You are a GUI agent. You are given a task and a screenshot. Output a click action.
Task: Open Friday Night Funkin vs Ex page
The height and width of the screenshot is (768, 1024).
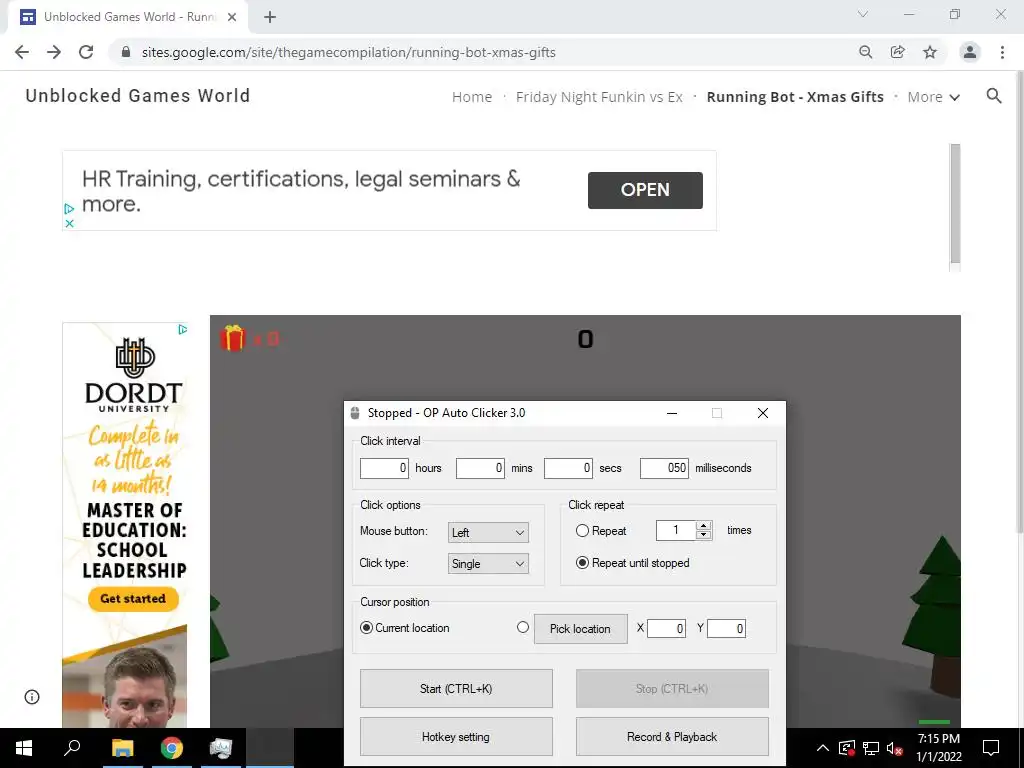599,97
